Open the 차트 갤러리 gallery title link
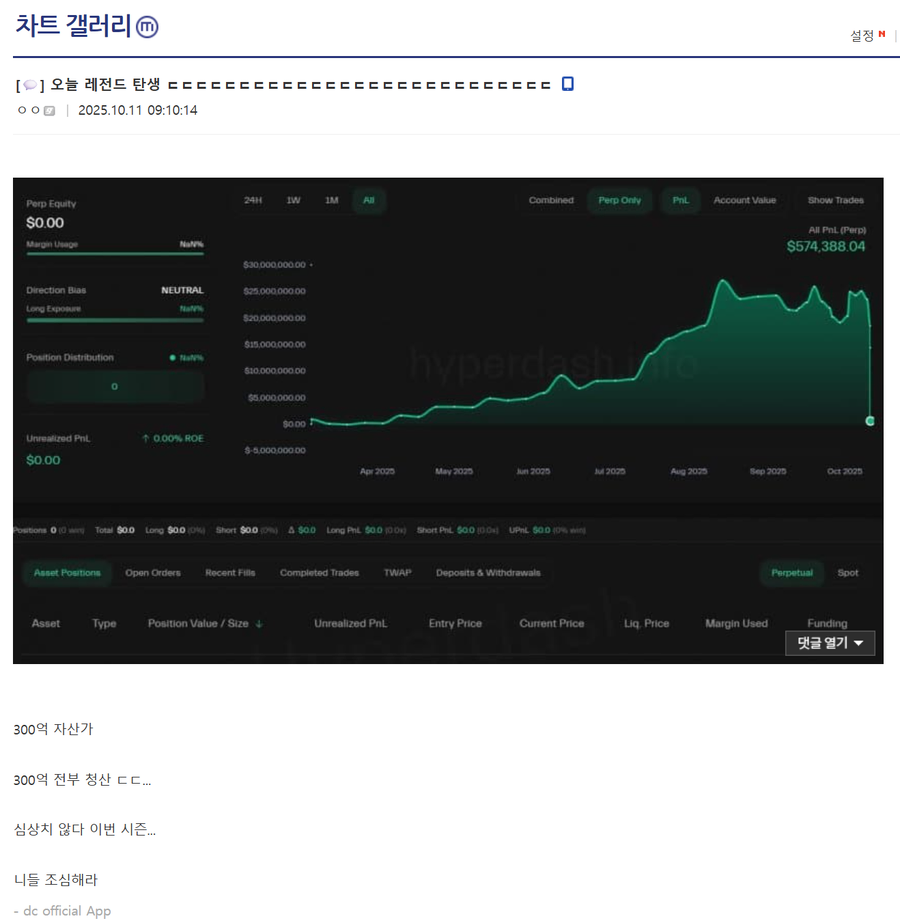 click(x=73, y=27)
